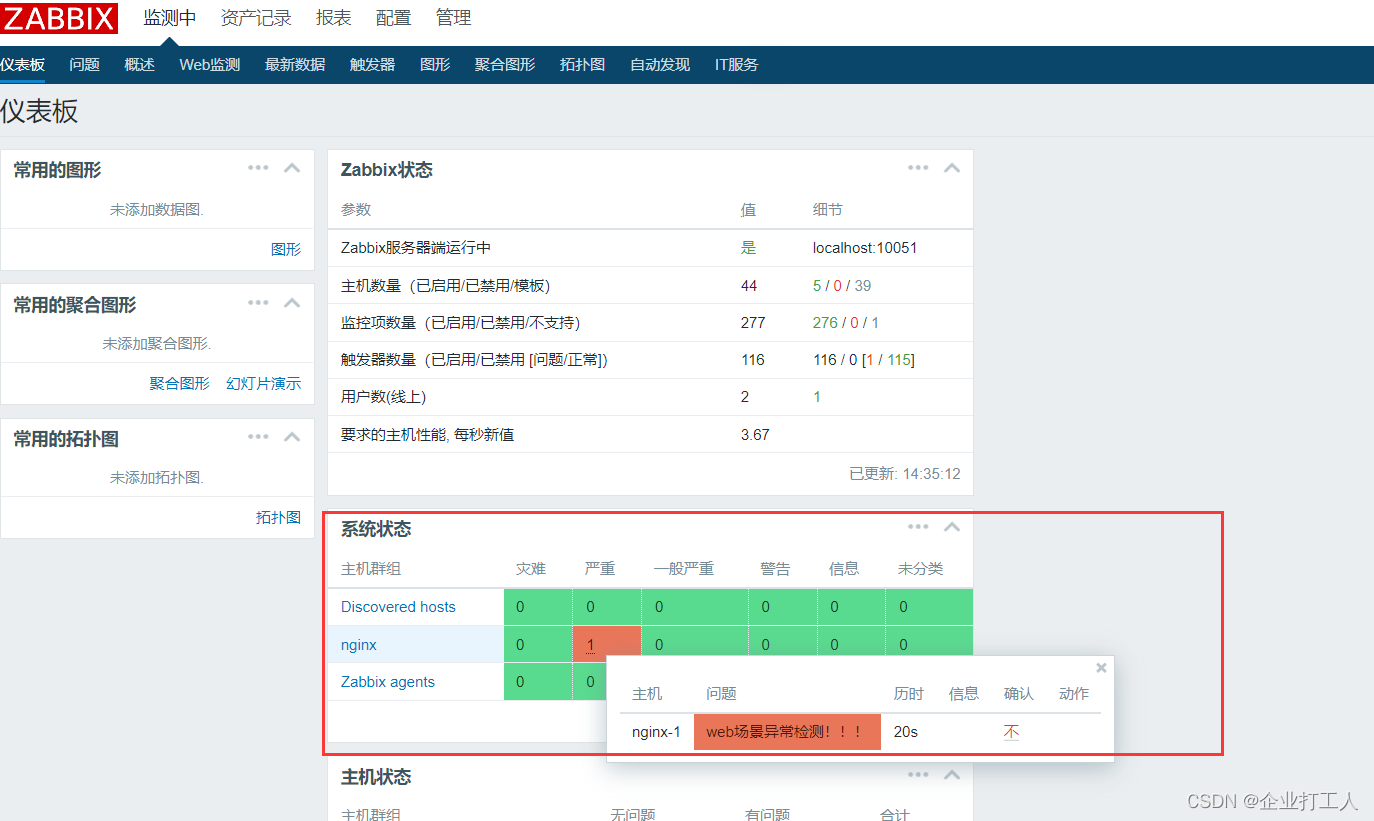Click the ZABBIX logo
Image resolution: width=1374 pixels, height=821 pixels.
coord(59,18)
